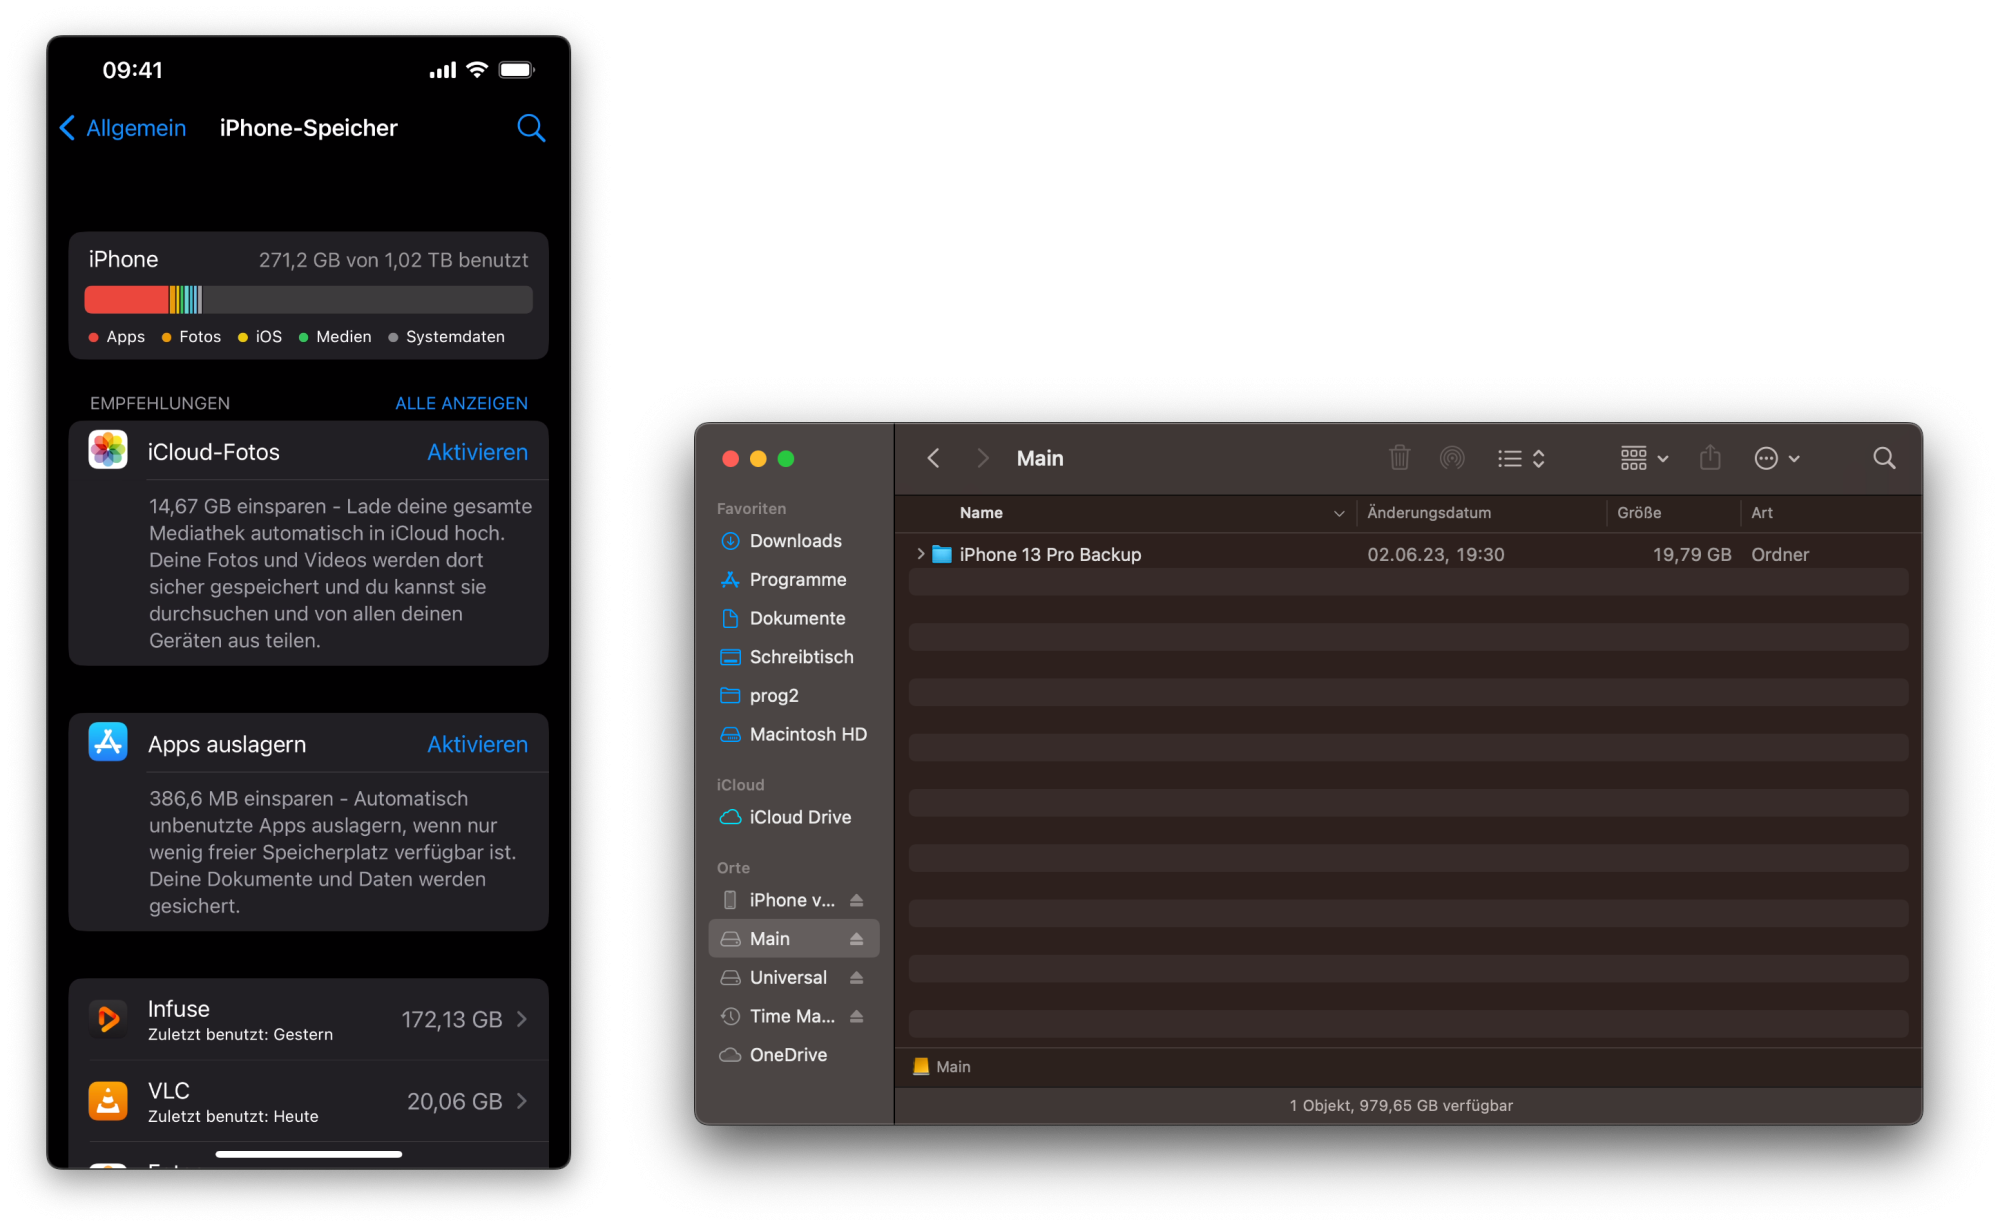Open AirDrop from the toolbar
Screen dimensions: 2000x1227
(1453, 458)
